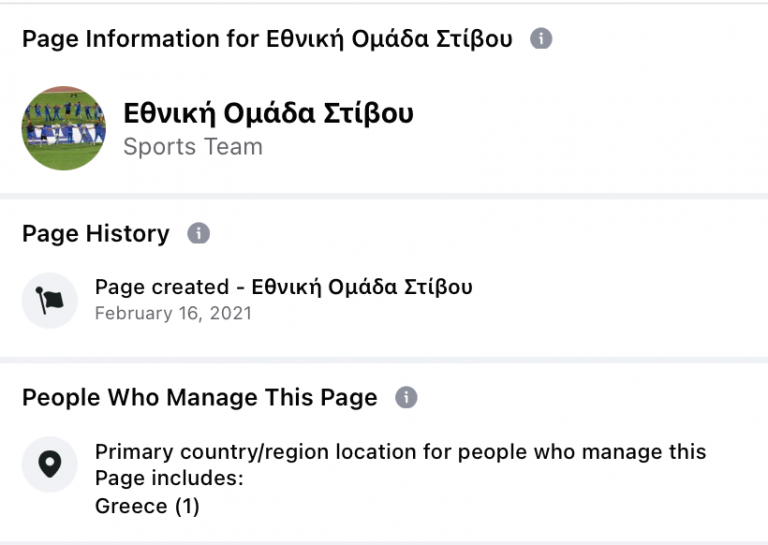Click the 'Page includes:' line
Image resolution: width=768 pixels, height=545 pixels.
pos(169,478)
